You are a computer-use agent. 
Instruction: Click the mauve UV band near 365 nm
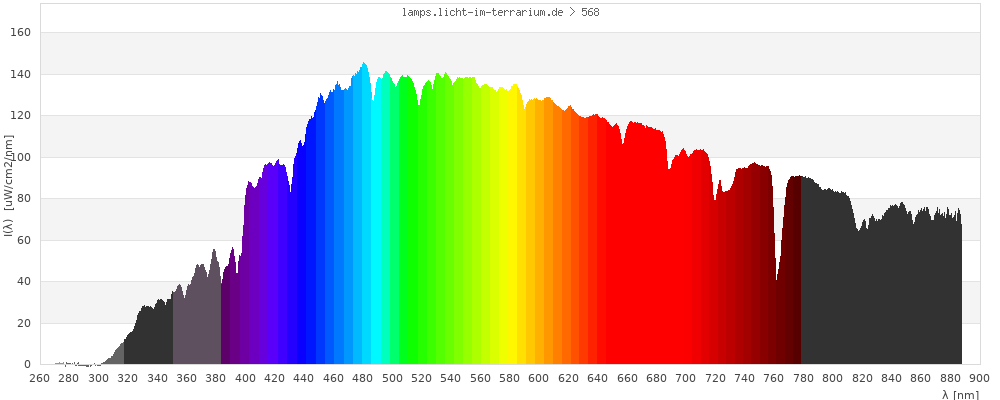pos(196,320)
